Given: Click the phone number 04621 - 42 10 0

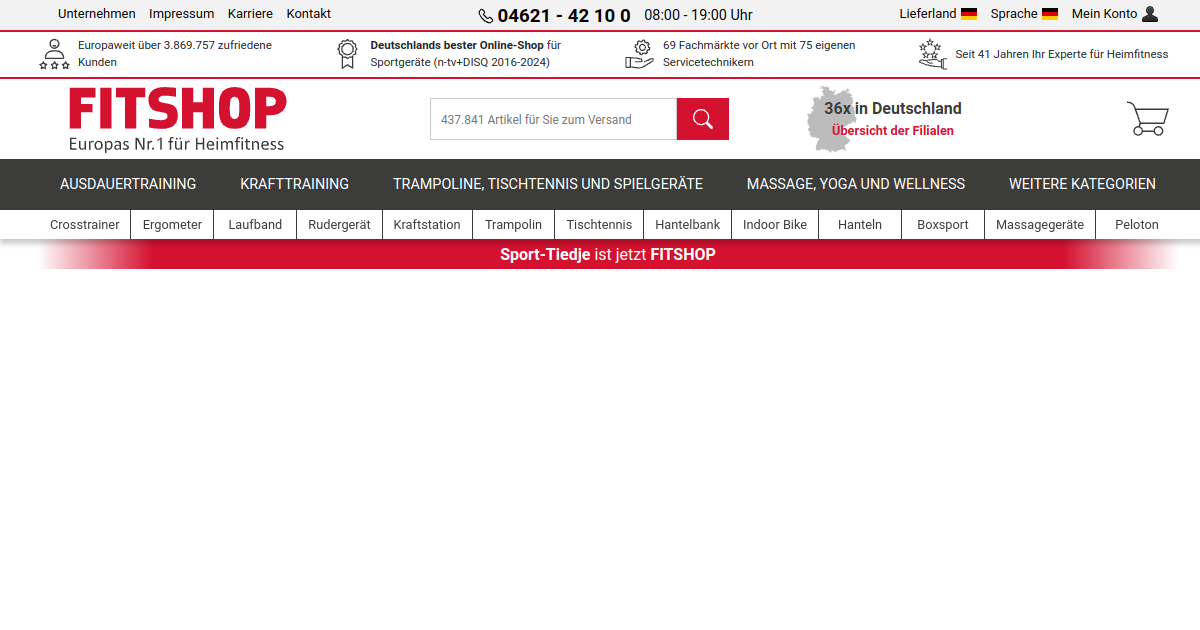Looking at the screenshot, I should click(x=564, y=15).
